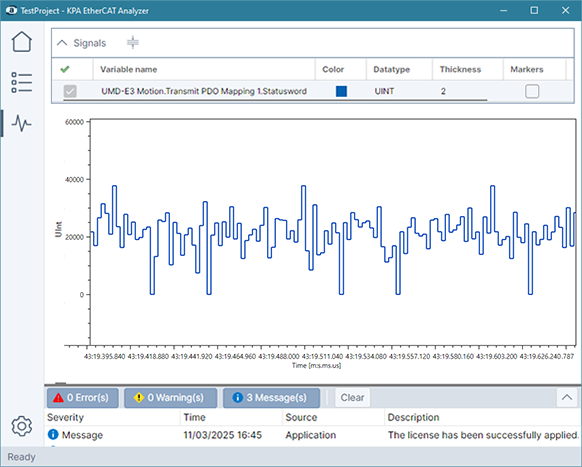Click the blue info icon in Message row
This screenshot has width=582, height=467.
[x=53, y=434]
